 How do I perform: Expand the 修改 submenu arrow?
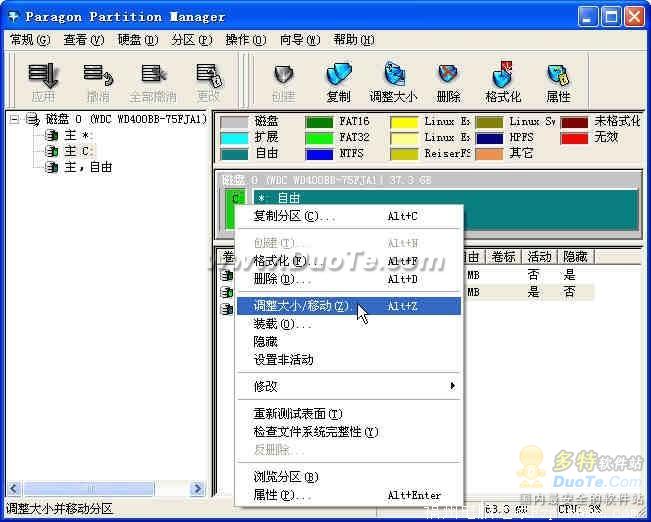coord(452,386)
